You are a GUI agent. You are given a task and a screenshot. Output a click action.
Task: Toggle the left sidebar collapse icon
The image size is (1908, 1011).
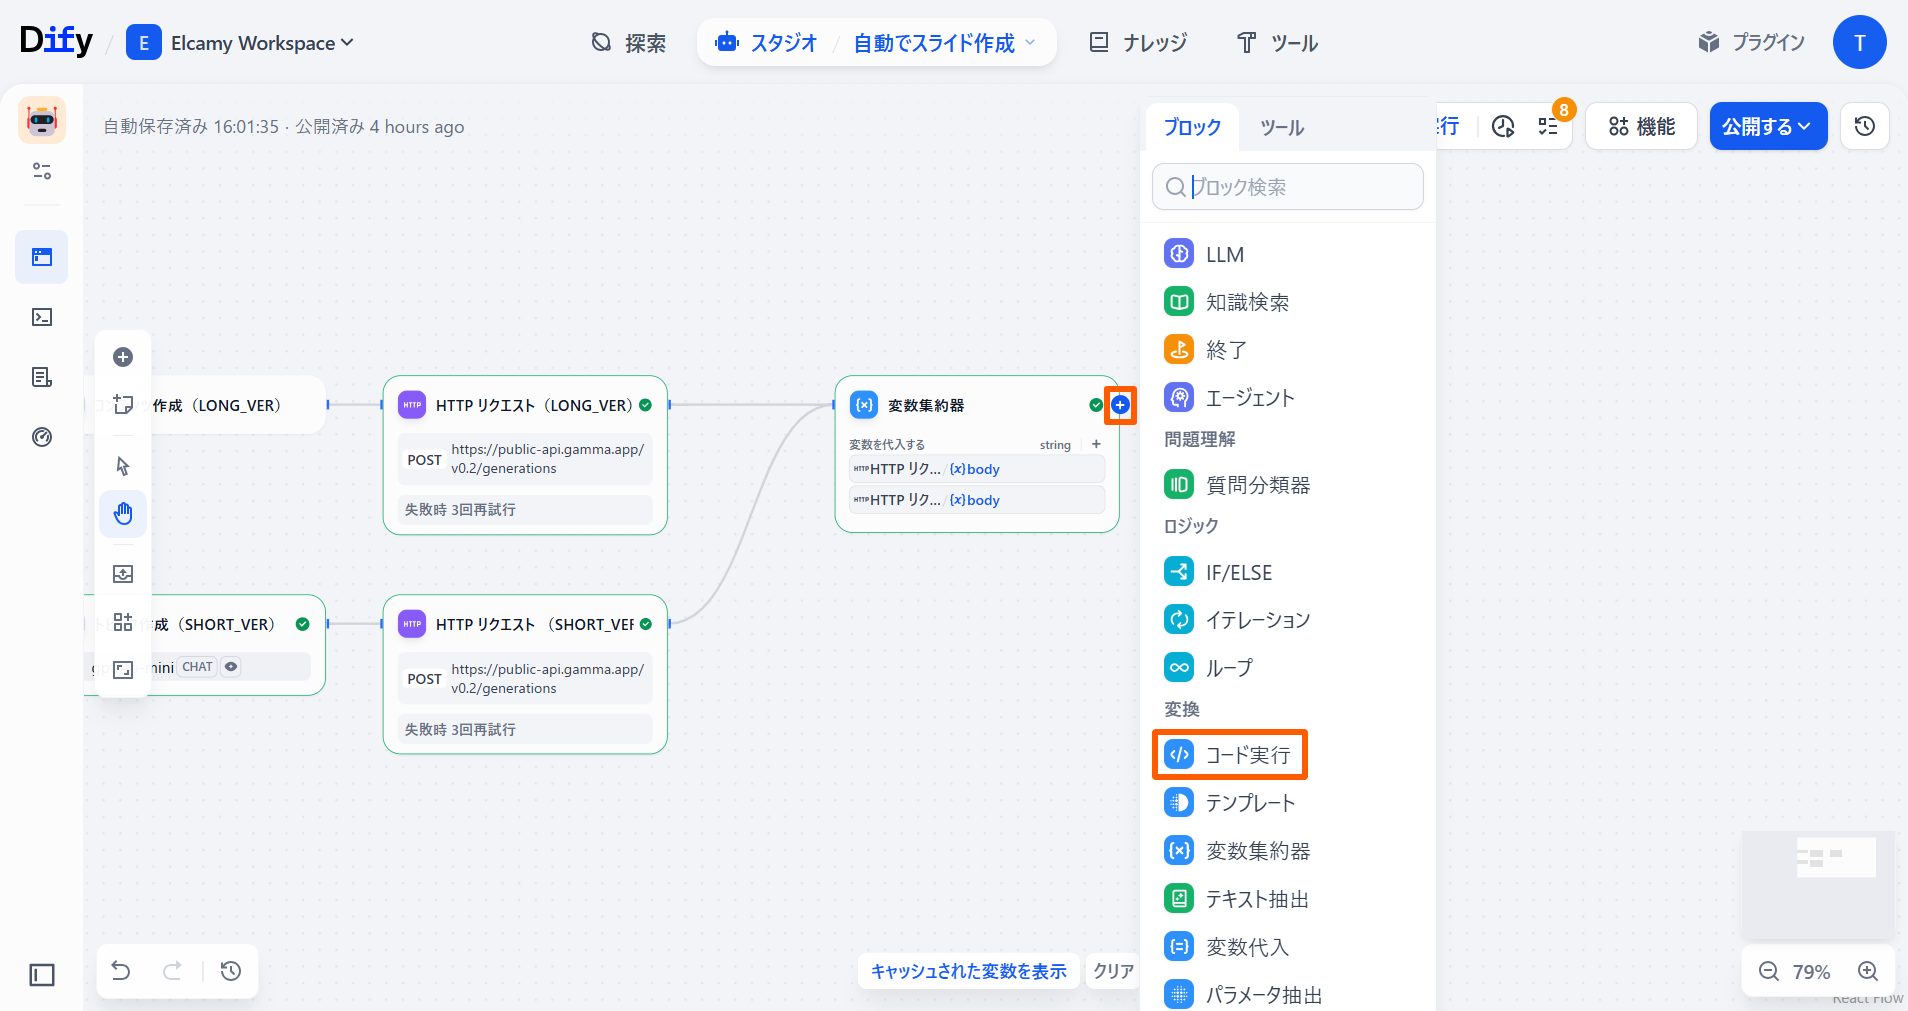point(42,975)
